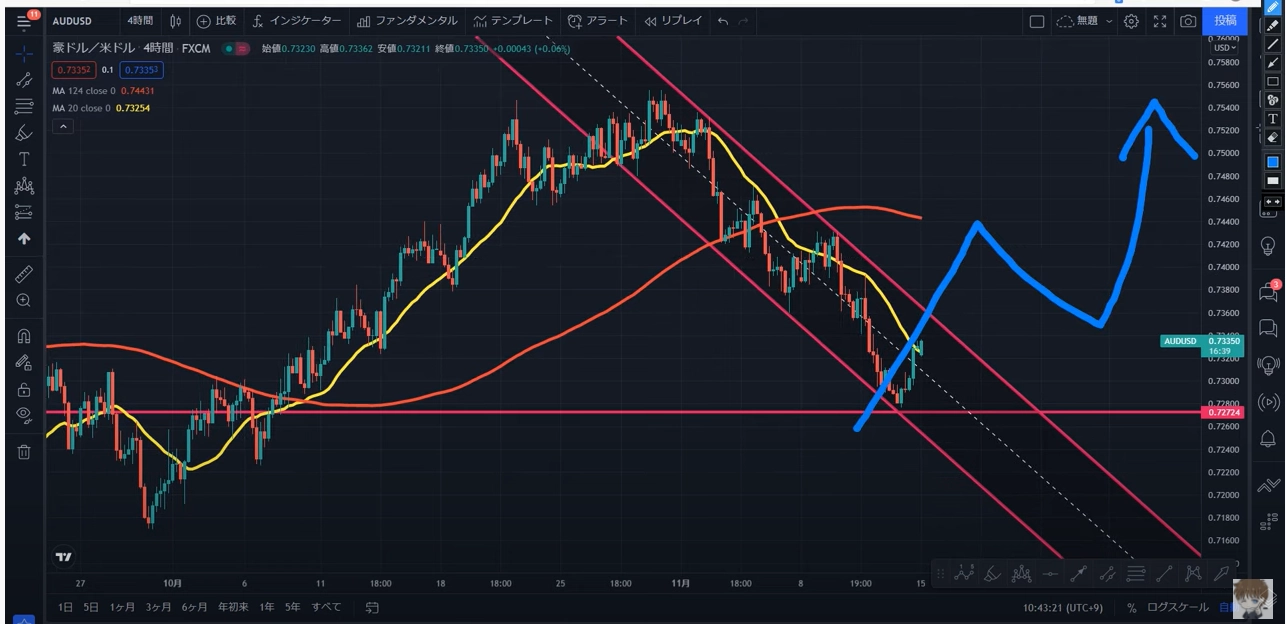Open the 比較 compare symbol button
The height and width of the screenshot is (624, 1286).
[x=216, y=21]
